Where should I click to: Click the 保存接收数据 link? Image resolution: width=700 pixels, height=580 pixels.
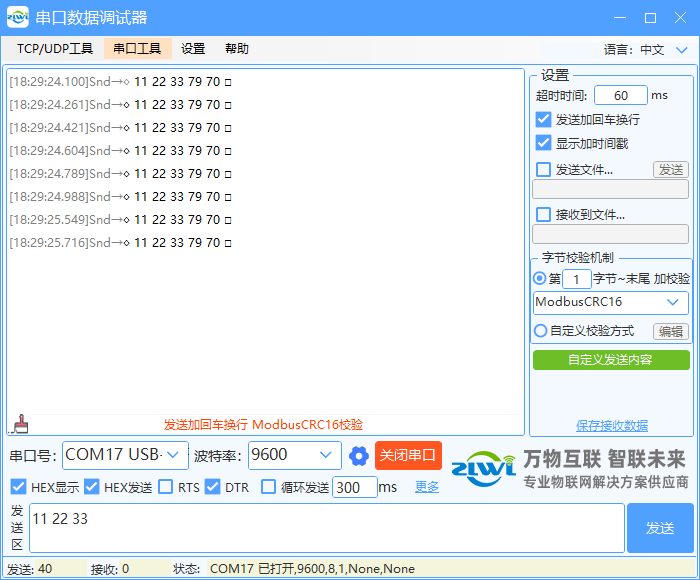(x=612, y=426)
